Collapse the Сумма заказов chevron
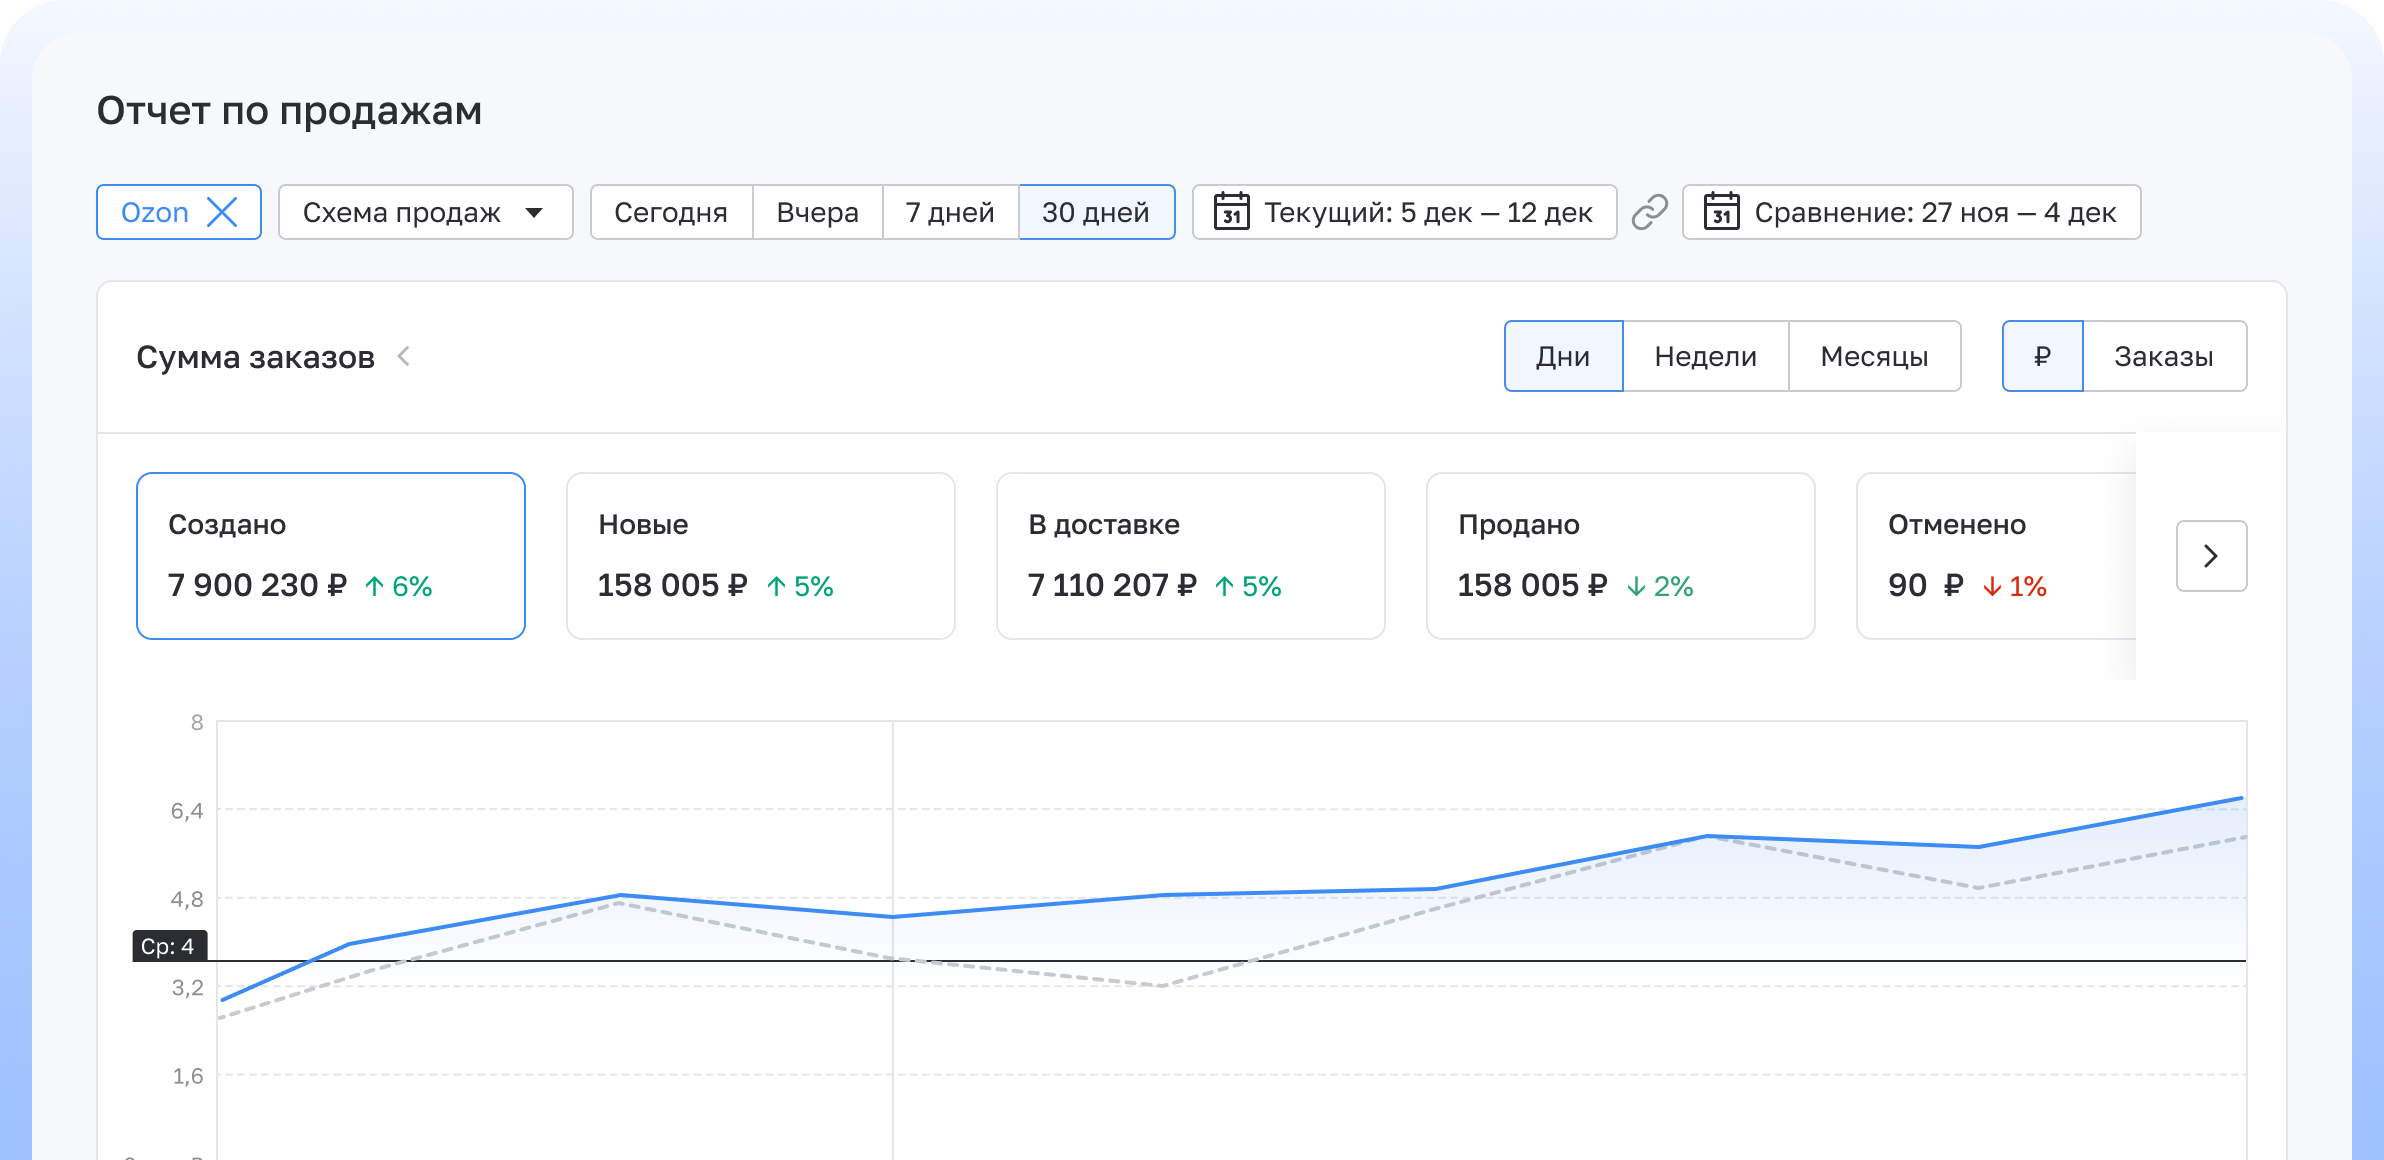Image resolution: width=2384 pixels, height=1160 pixels. pos(404,356)
